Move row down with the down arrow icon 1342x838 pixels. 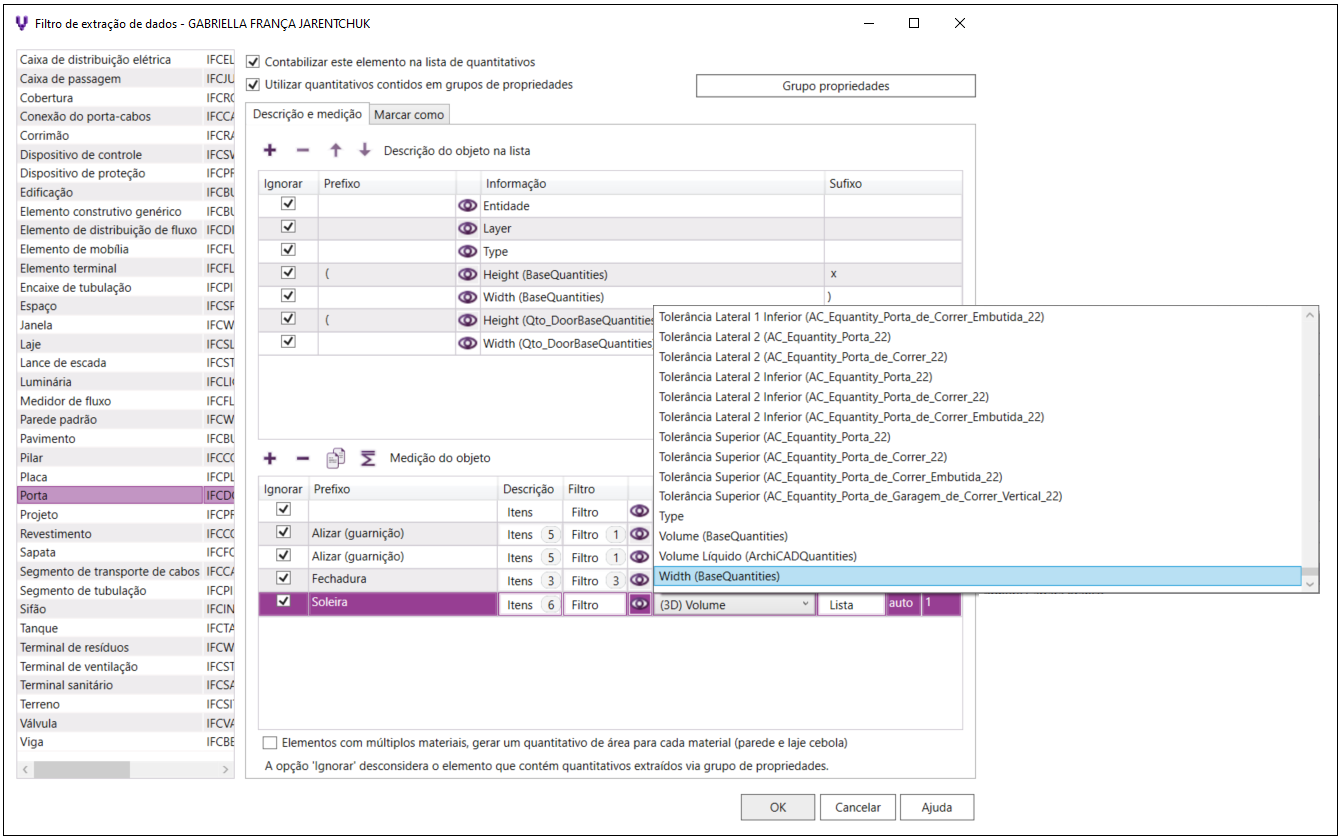pyautogui.click(x=365, y=151)
